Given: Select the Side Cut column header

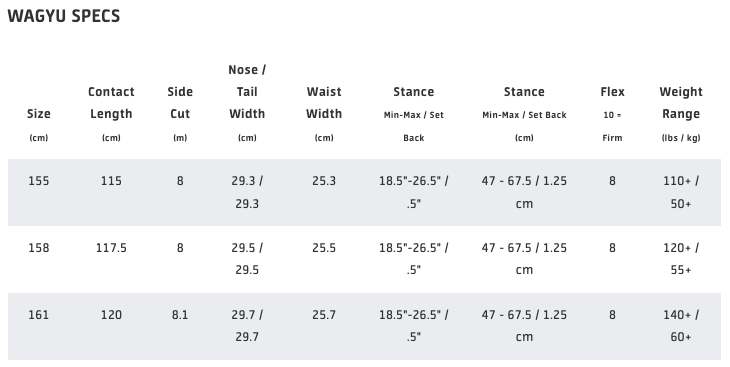Looking at the screenshot, I should coord(180,114).
